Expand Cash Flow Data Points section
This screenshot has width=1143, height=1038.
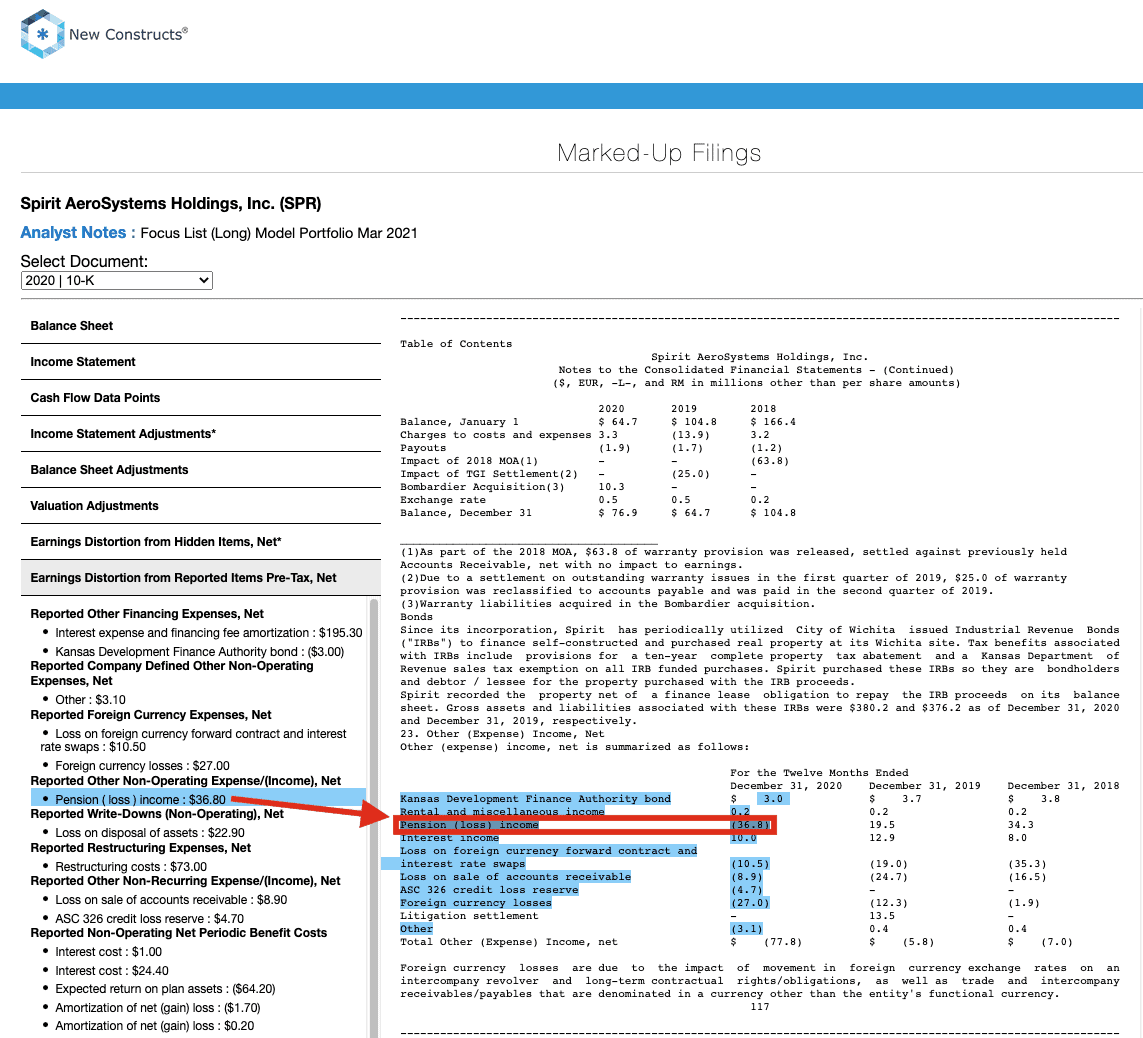tap(200, 398)
